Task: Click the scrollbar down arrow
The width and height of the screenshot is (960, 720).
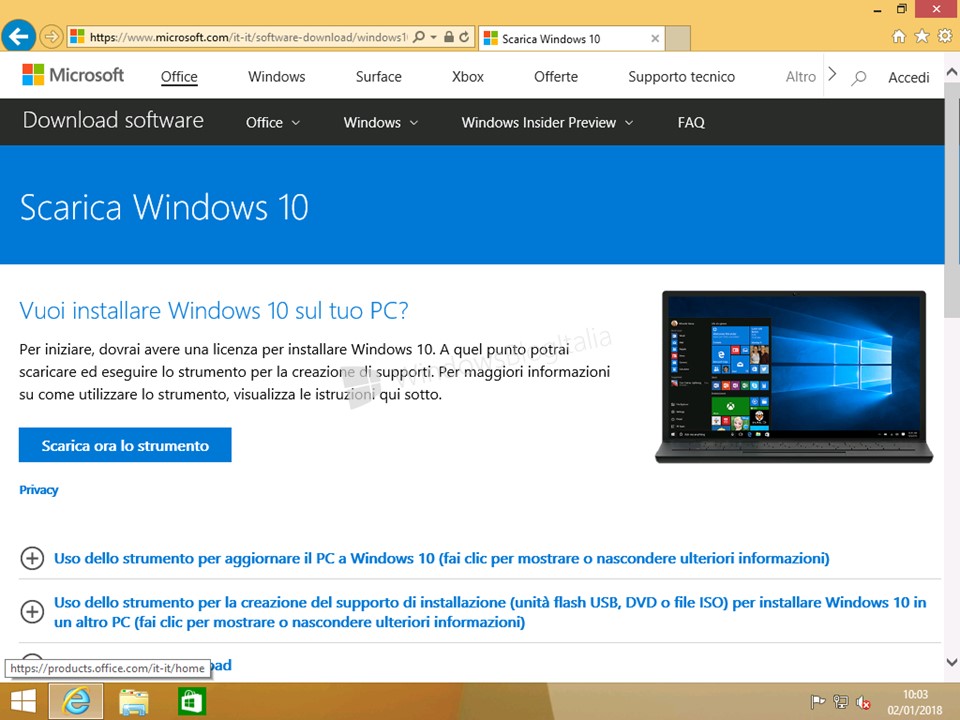Action: tap(952, 662)
